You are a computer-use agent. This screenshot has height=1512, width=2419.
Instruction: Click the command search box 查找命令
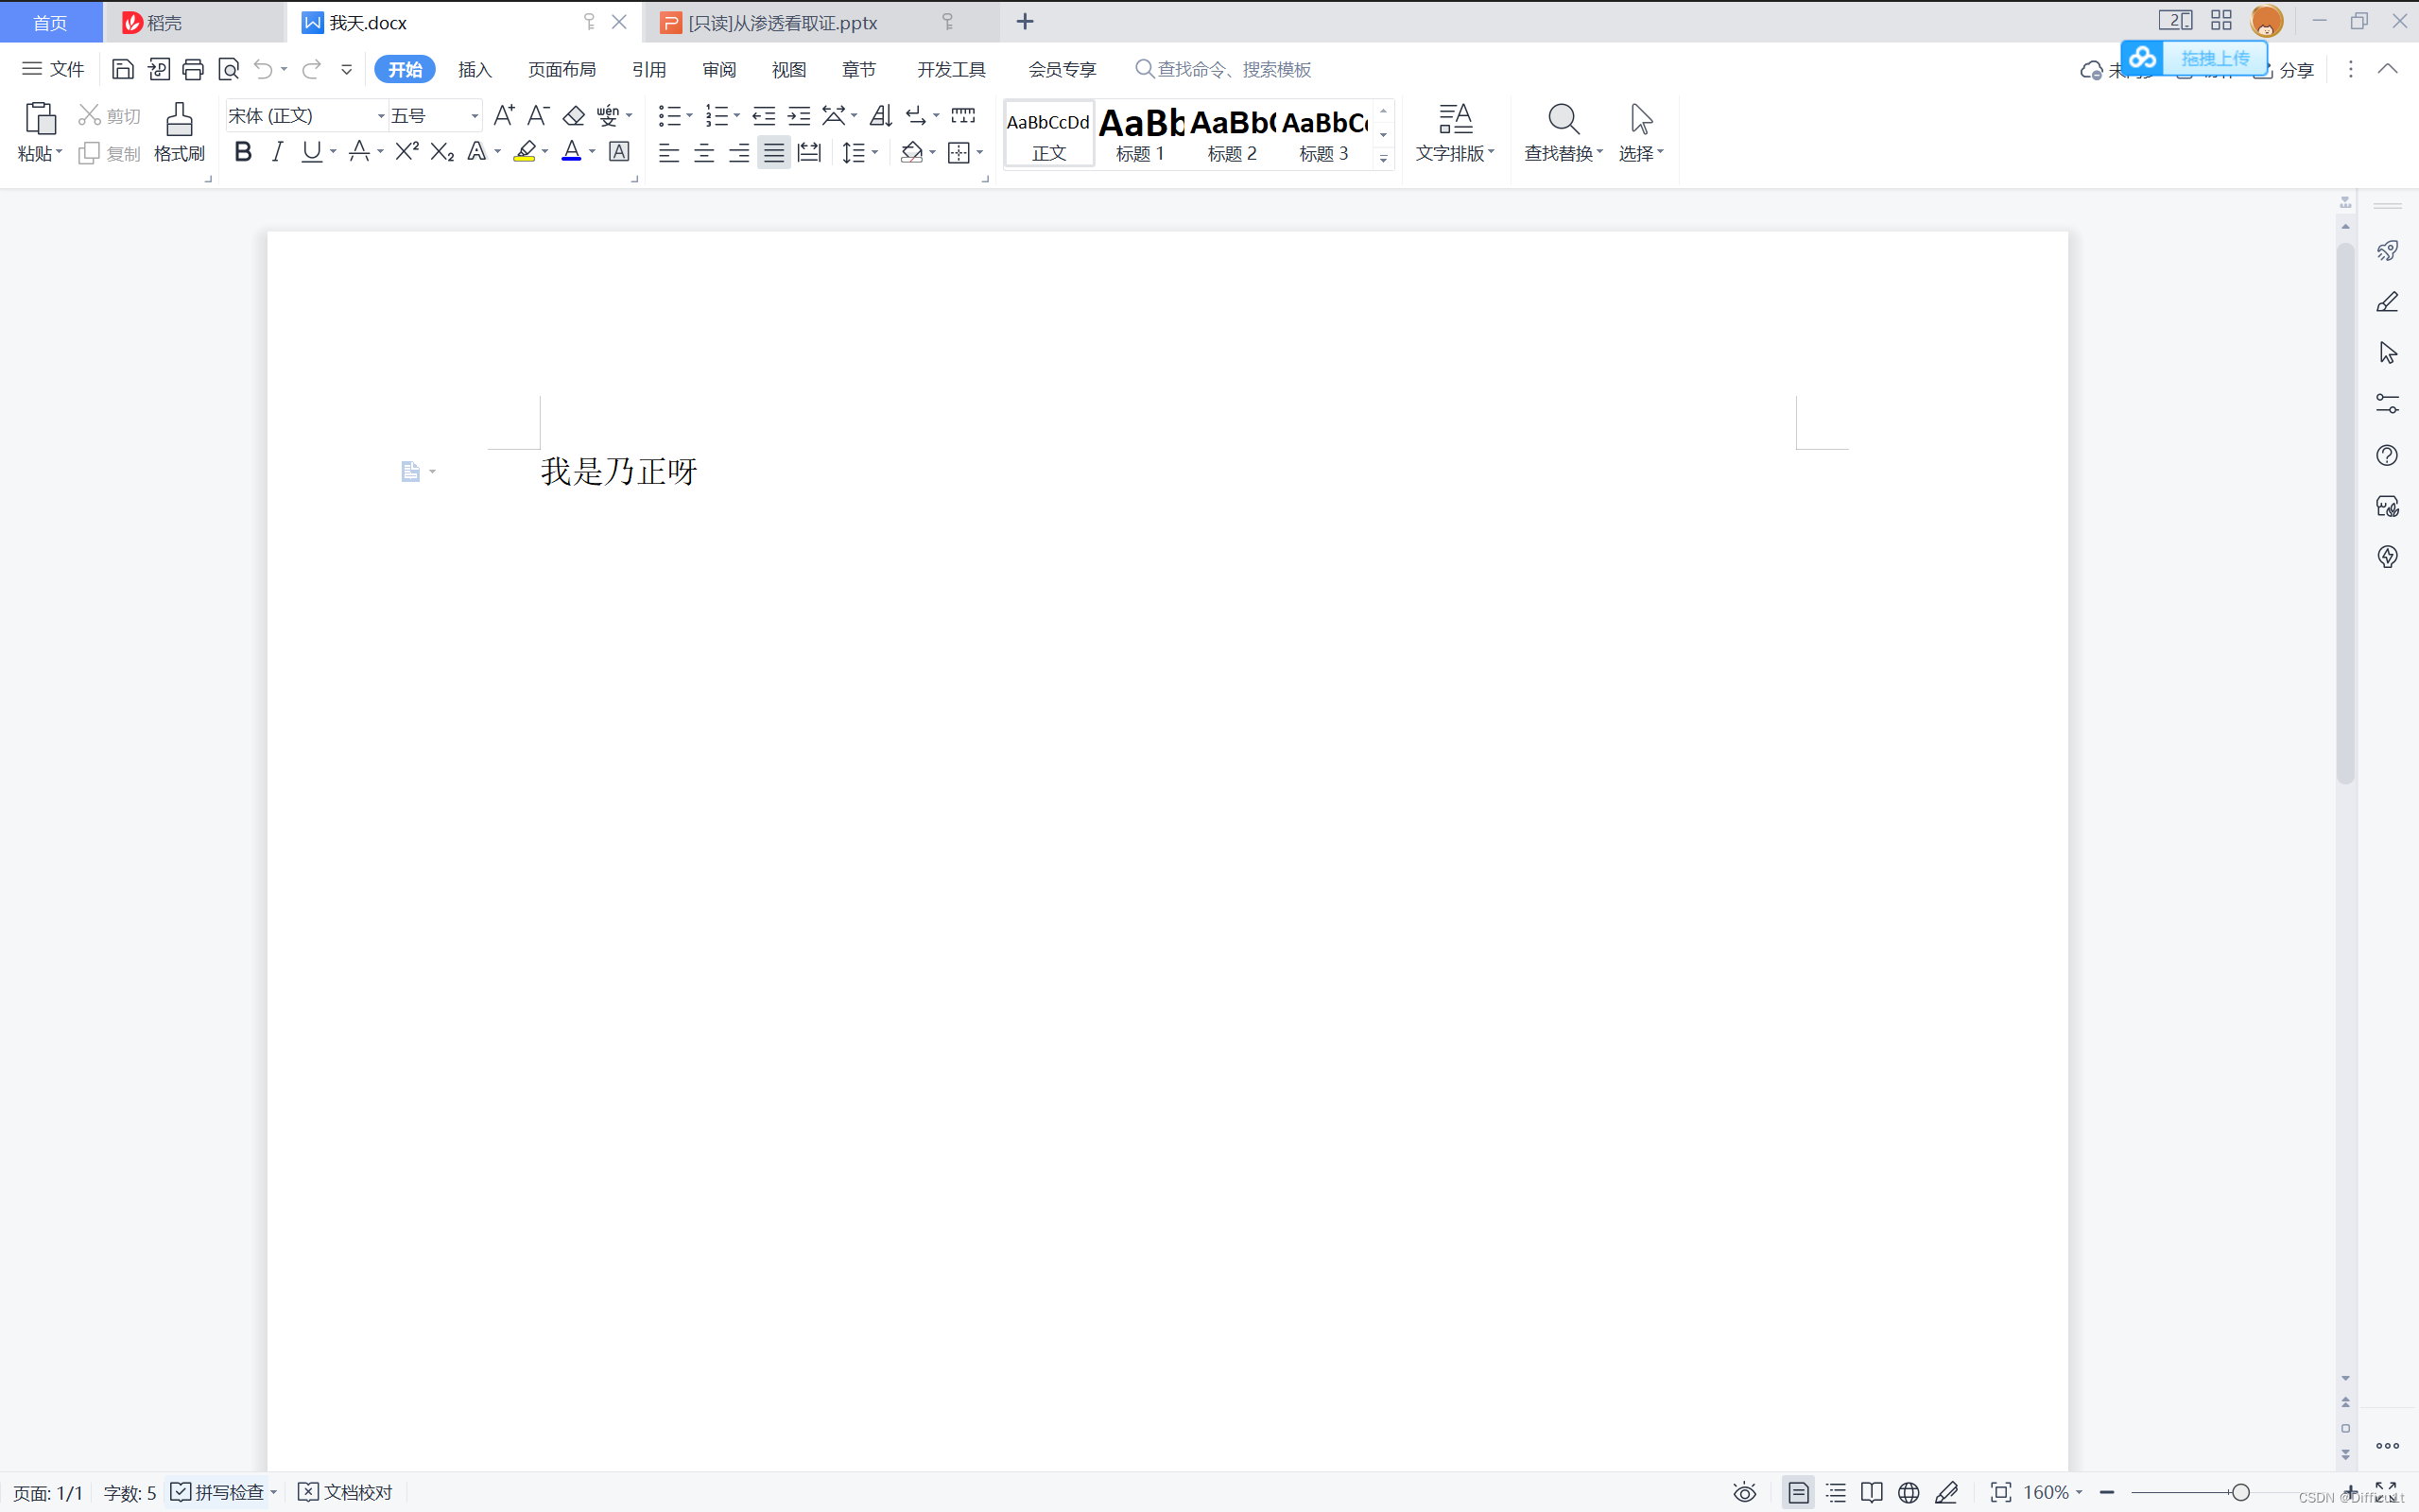pos(1232,69)
